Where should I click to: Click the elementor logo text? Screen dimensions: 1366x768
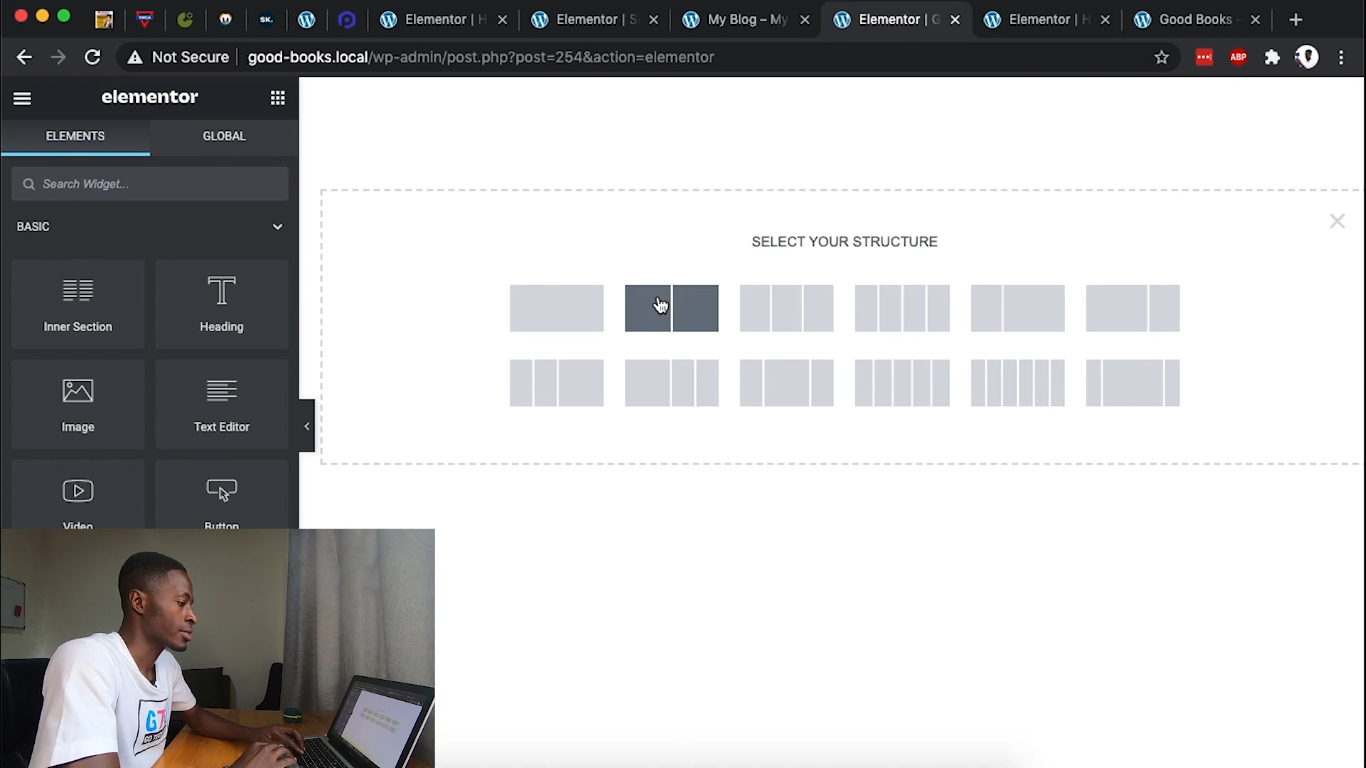click(150, 97)
